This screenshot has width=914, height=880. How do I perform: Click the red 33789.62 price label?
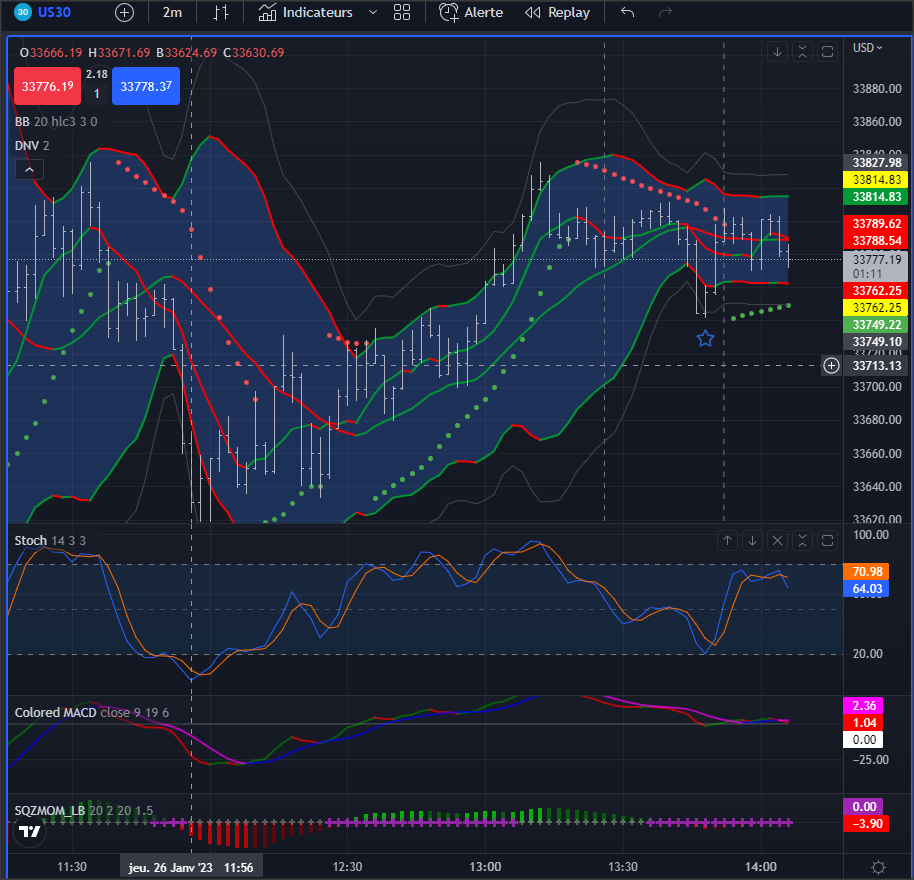point(875,224)
